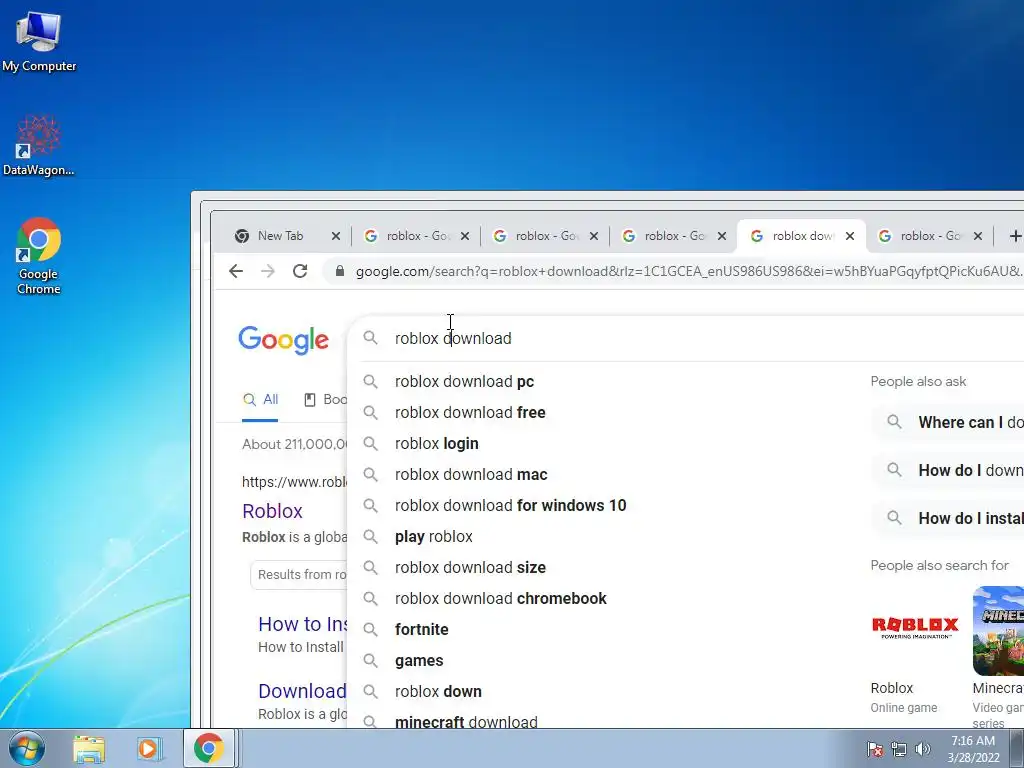
Task: Close the New Tab tab
Action: [x=336, y=236]
